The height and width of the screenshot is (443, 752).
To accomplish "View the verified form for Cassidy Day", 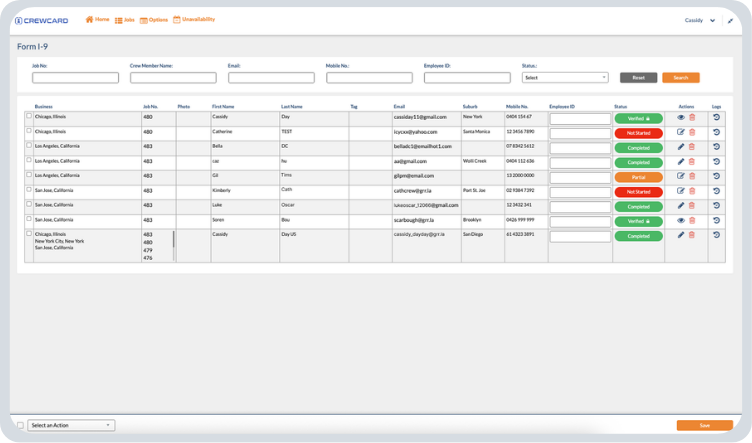I will pos(681,117).
